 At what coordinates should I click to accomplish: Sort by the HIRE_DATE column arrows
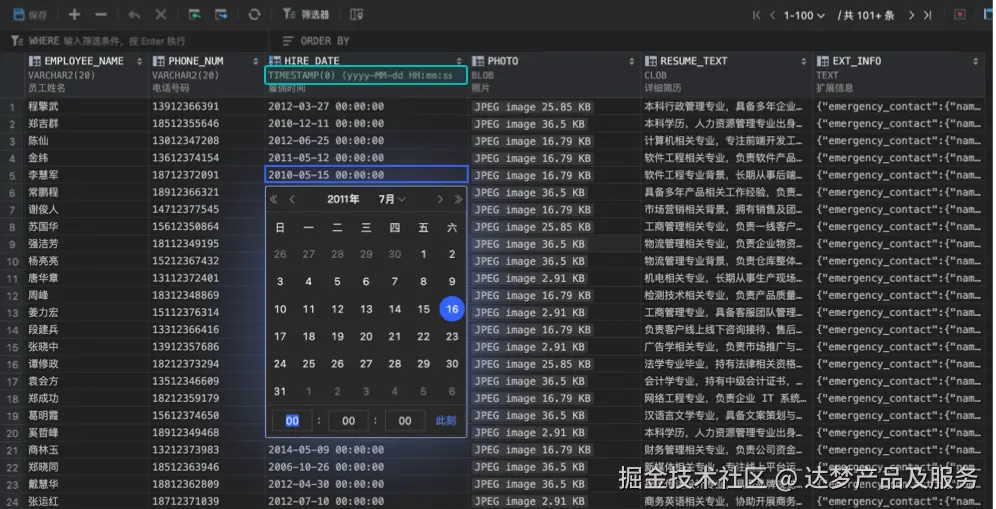click(459, 61)
